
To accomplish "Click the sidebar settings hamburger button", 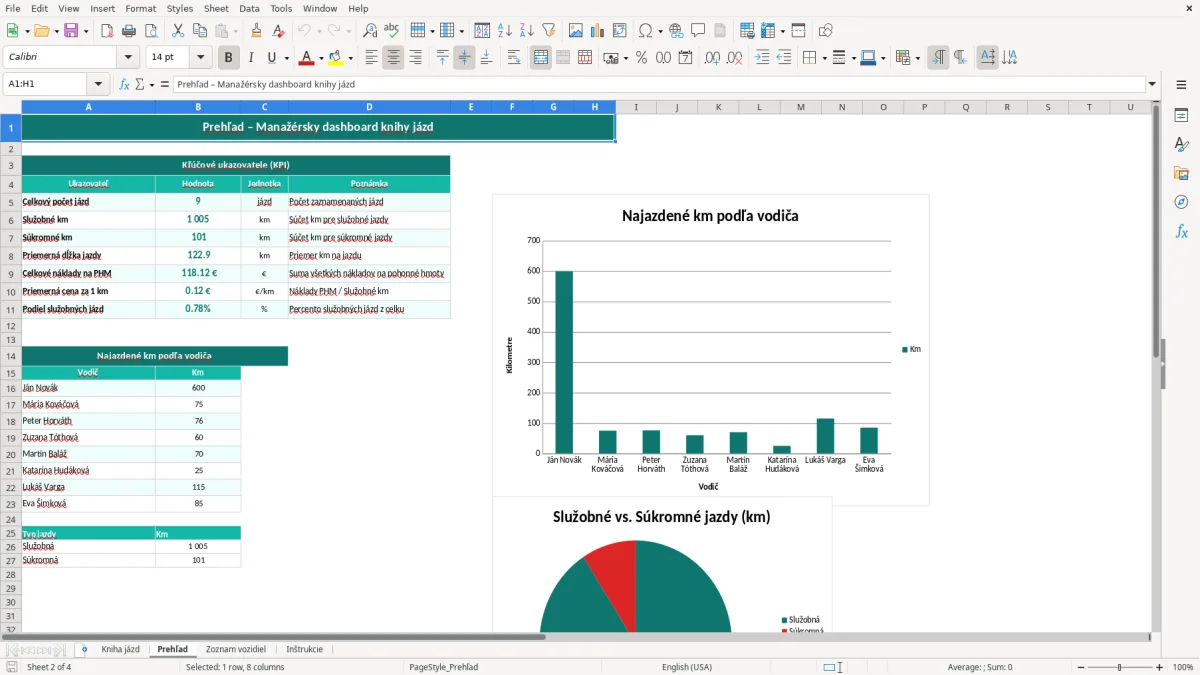I will 1181,85.
